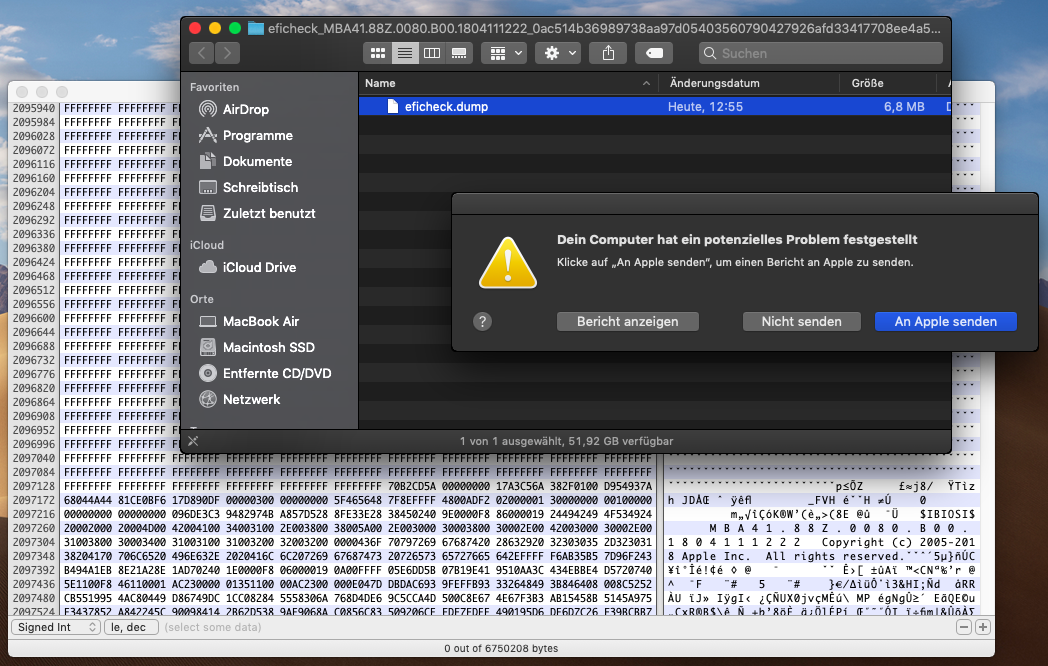Screen dimensions: 1048x666
Task: Click the minus button in hex editor
Action: 964,627
